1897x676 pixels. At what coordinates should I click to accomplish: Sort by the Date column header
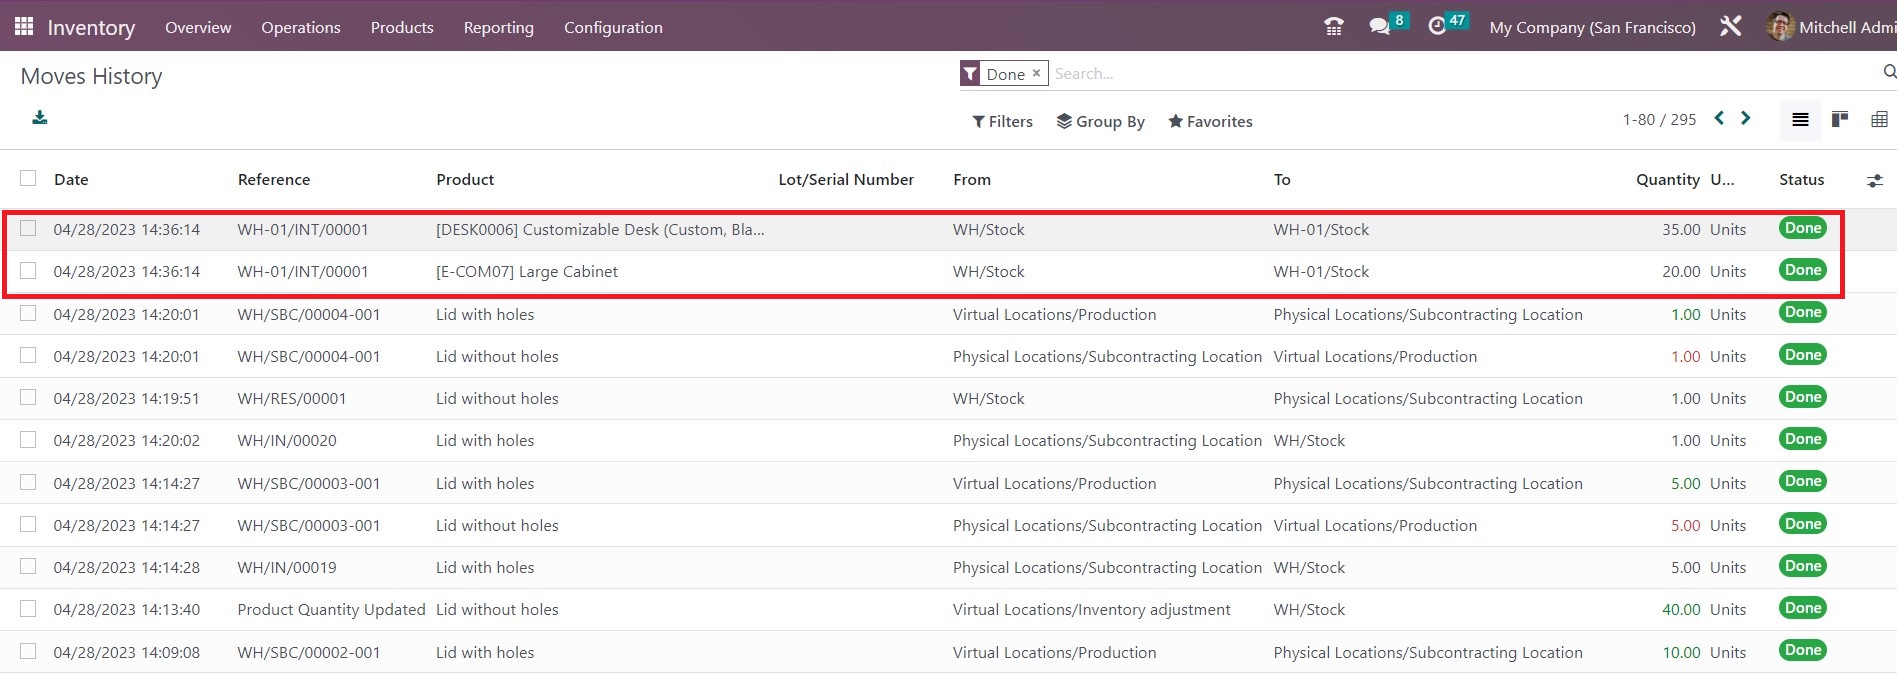pyautogui.click(x=71, y=179)
